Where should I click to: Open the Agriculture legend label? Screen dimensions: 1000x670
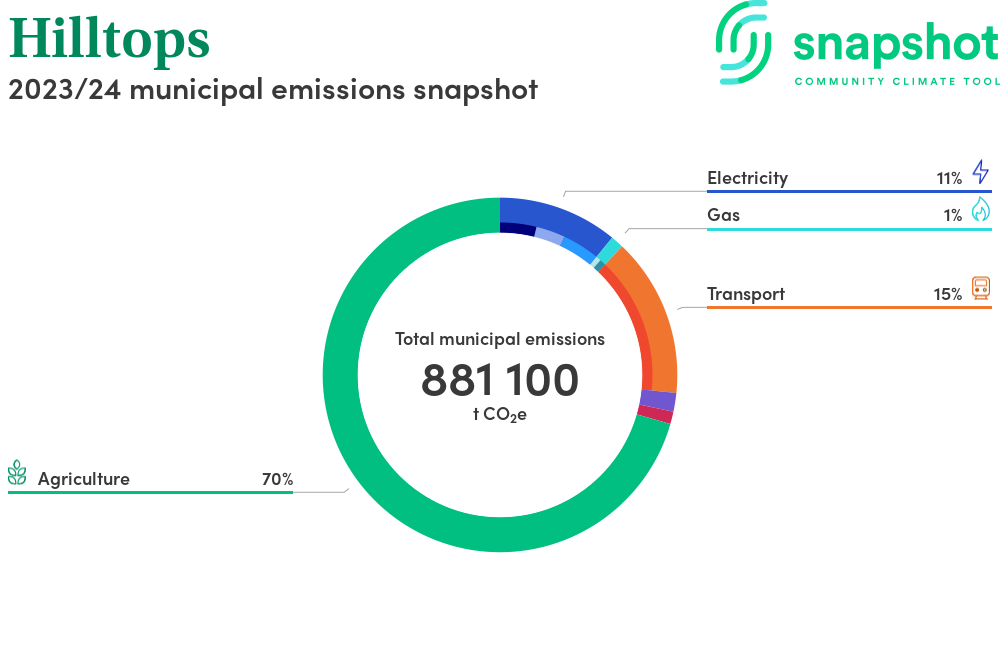tap(84, 479)
